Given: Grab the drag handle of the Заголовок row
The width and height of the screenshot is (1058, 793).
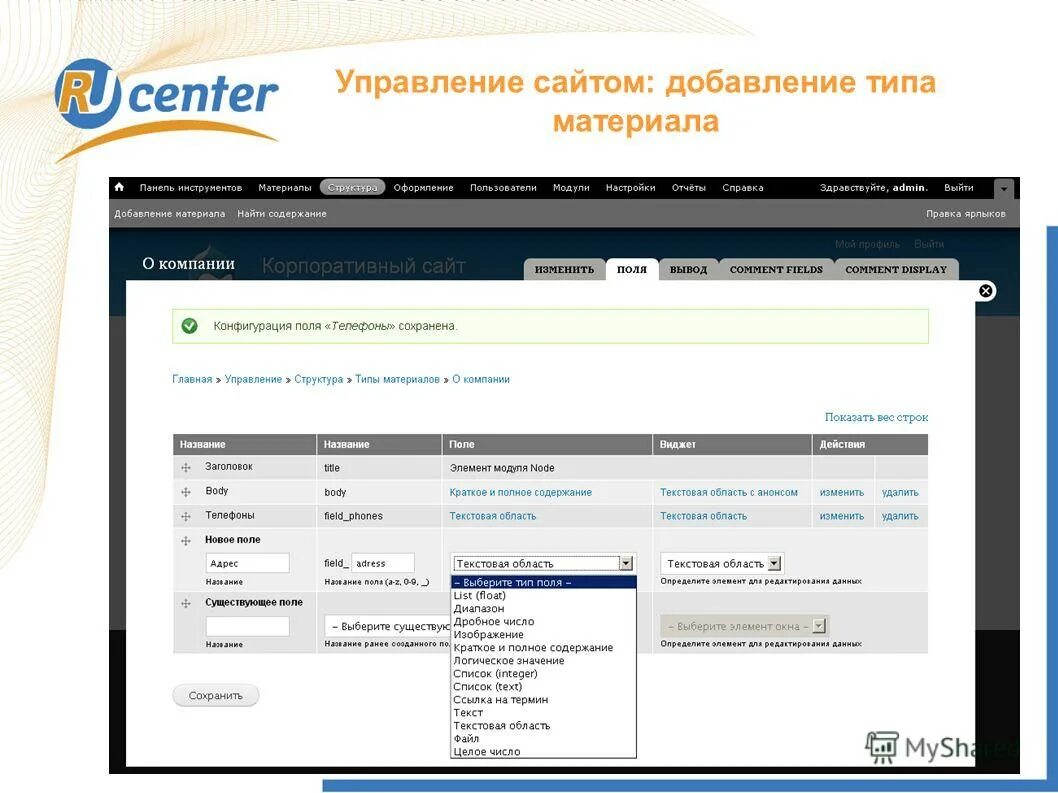Looking at the screenshot, I should (x=185, y=467).
